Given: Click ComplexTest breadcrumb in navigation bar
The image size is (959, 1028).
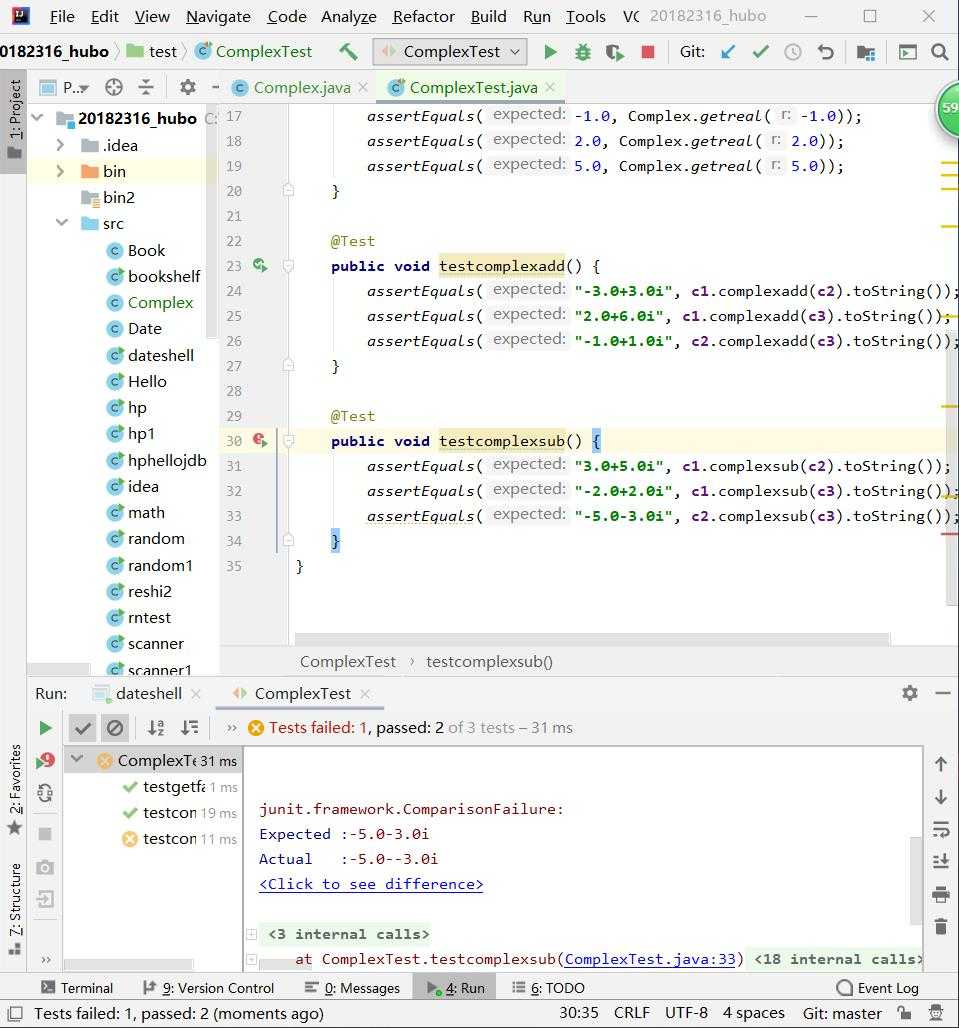Looking at the screenshot, I should 254,52.
